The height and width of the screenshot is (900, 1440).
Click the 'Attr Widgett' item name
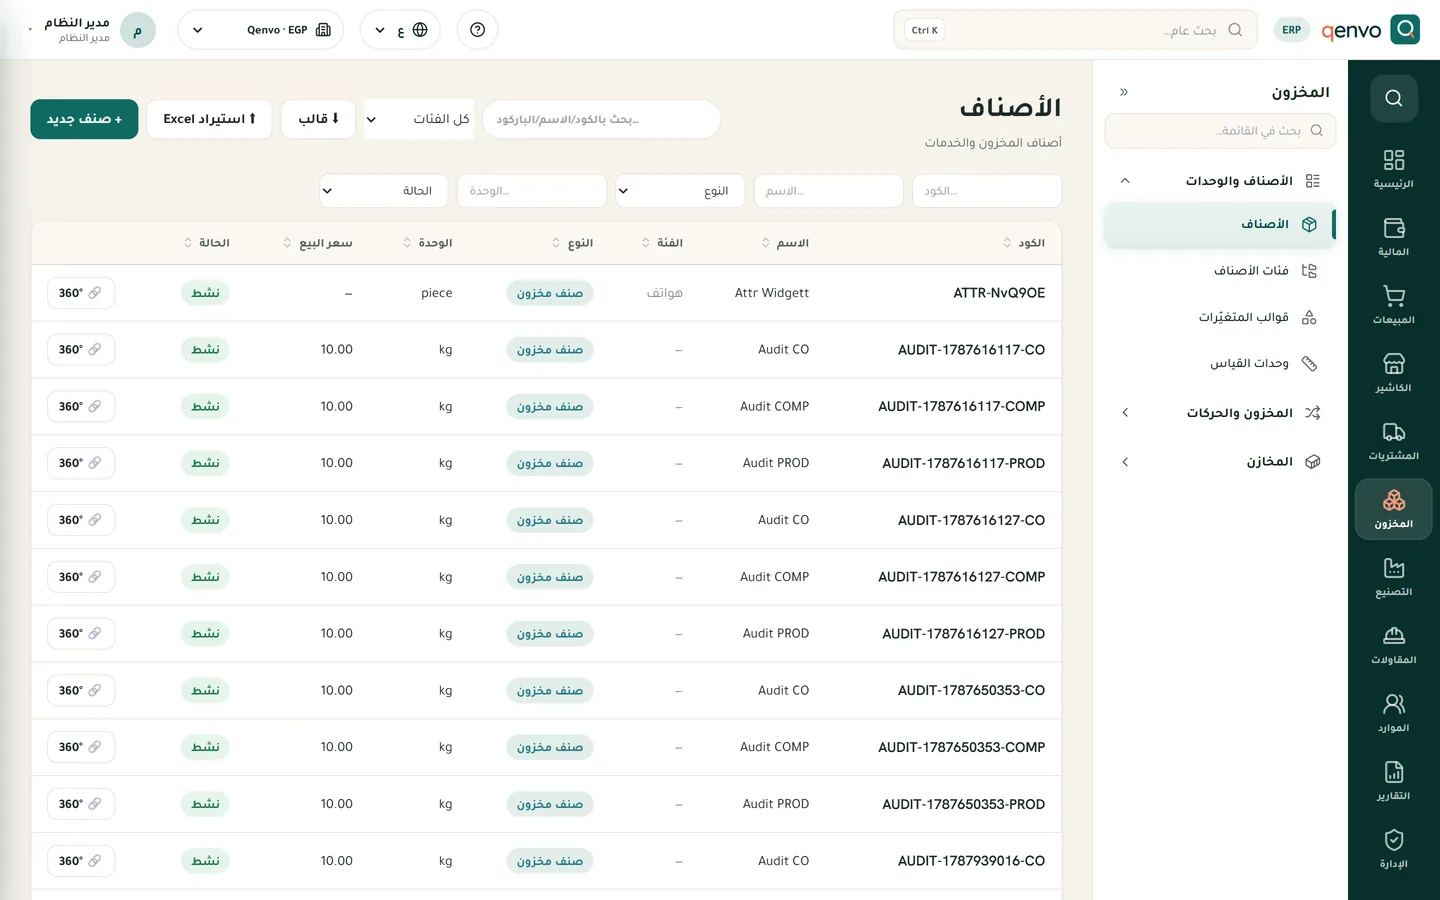coord(772,293)
